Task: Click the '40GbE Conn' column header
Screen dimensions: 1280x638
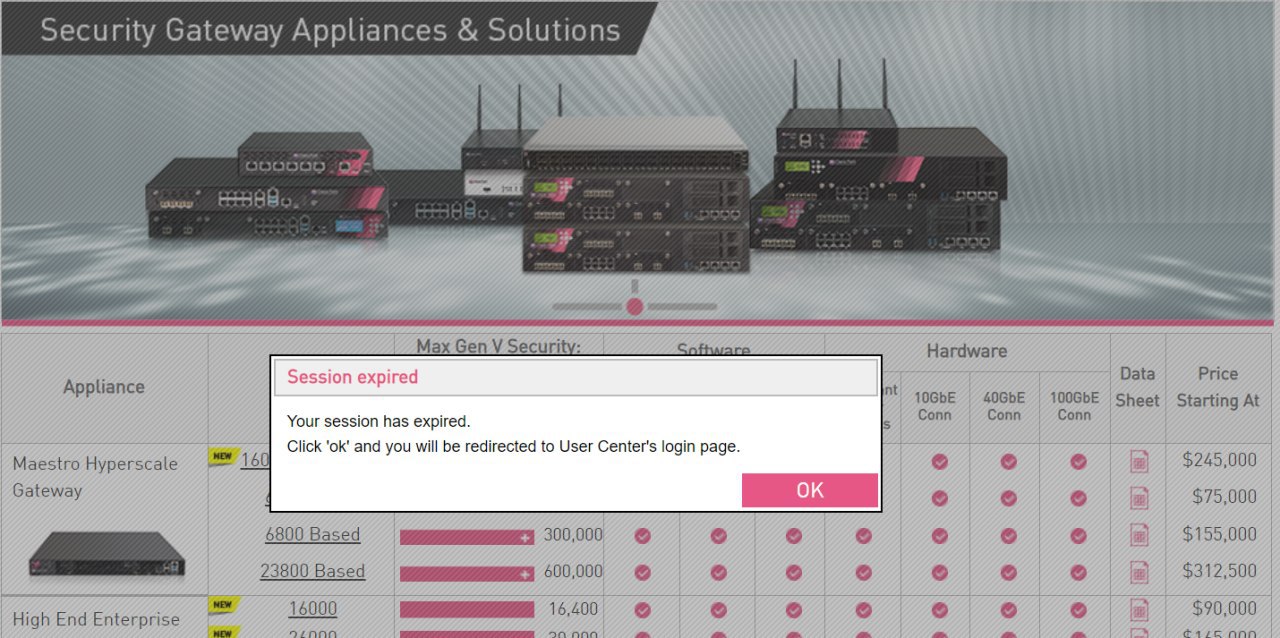Action: [1004, 405]
